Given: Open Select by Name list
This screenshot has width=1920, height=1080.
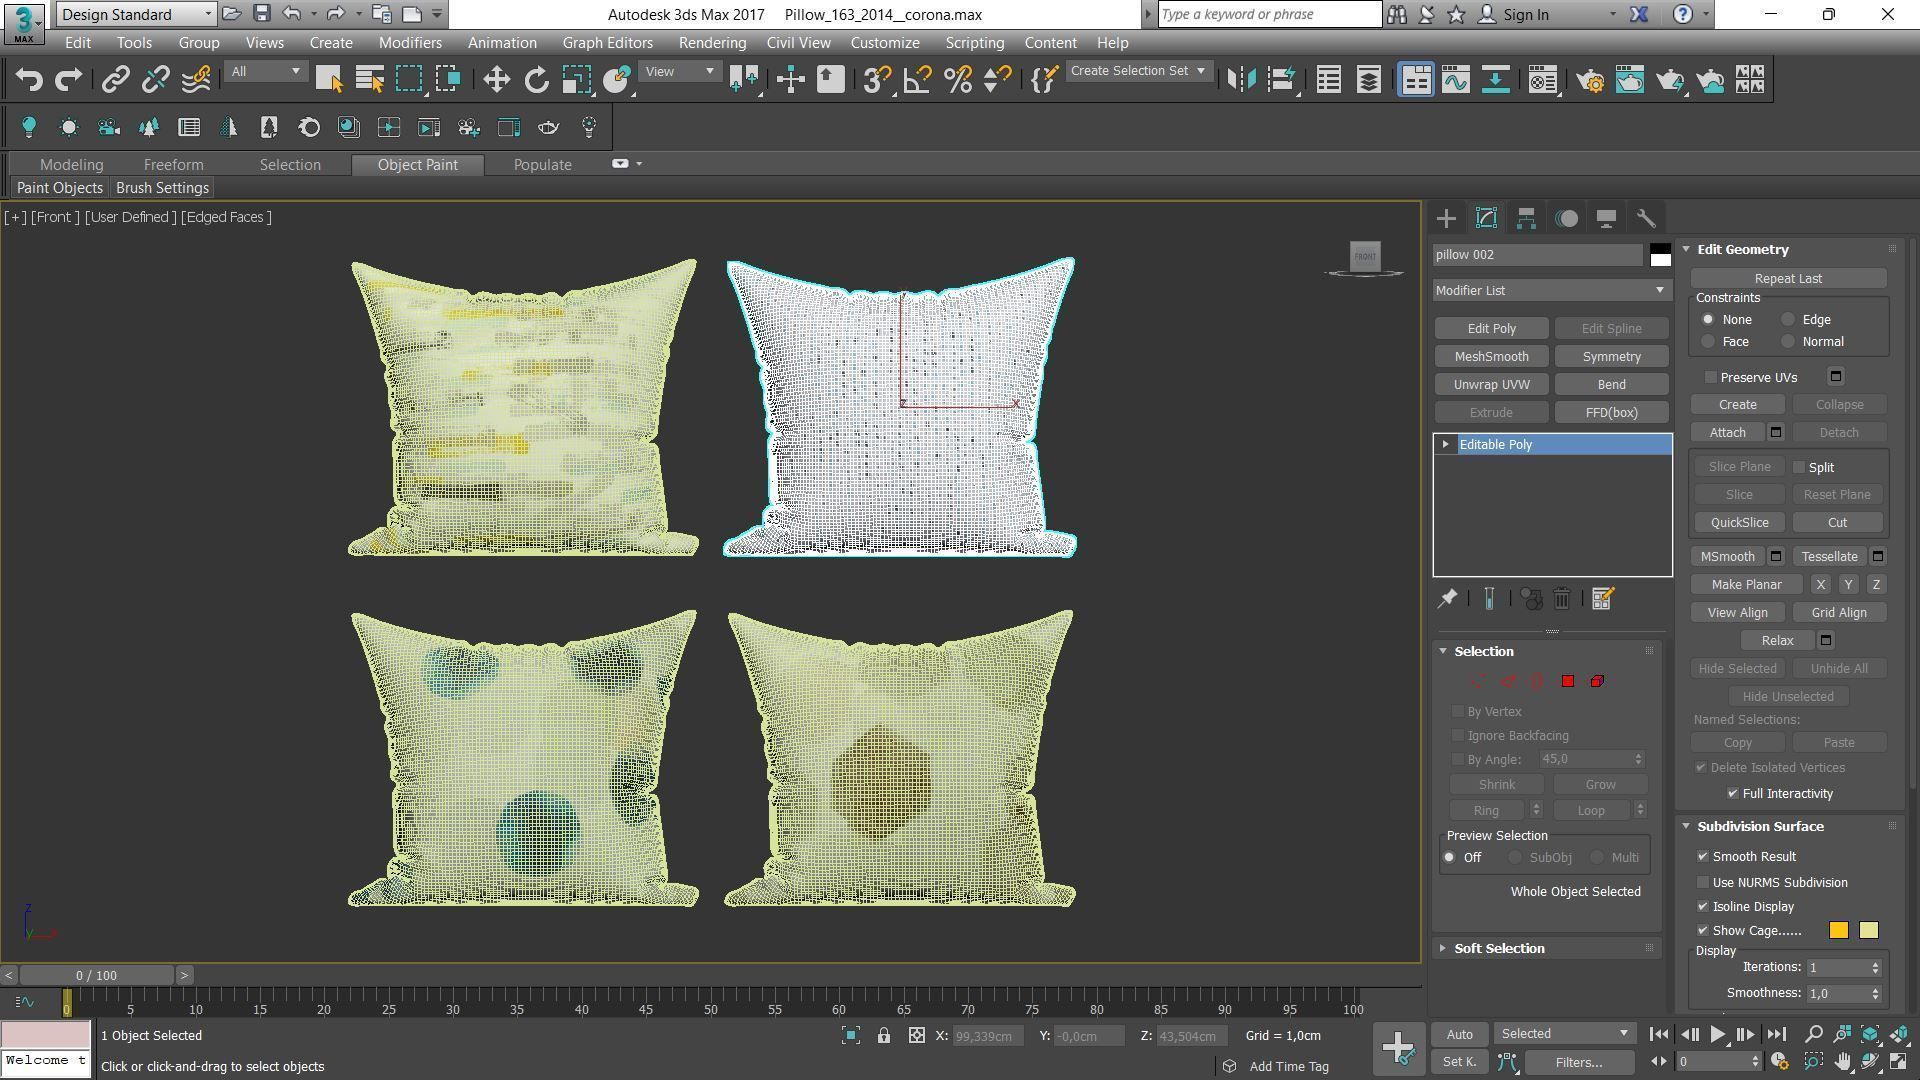Looking at the screenshot, I should coord(369,80).
